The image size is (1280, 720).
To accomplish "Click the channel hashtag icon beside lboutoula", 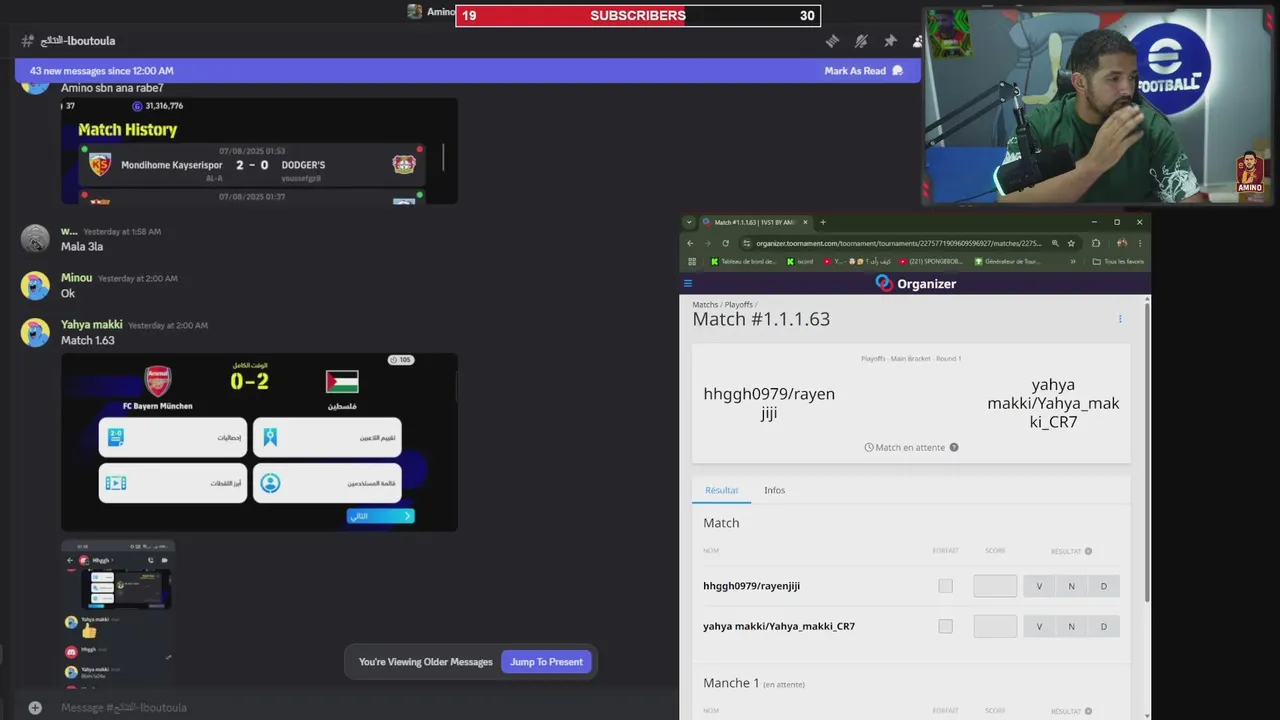I will [x=27, y=41].
